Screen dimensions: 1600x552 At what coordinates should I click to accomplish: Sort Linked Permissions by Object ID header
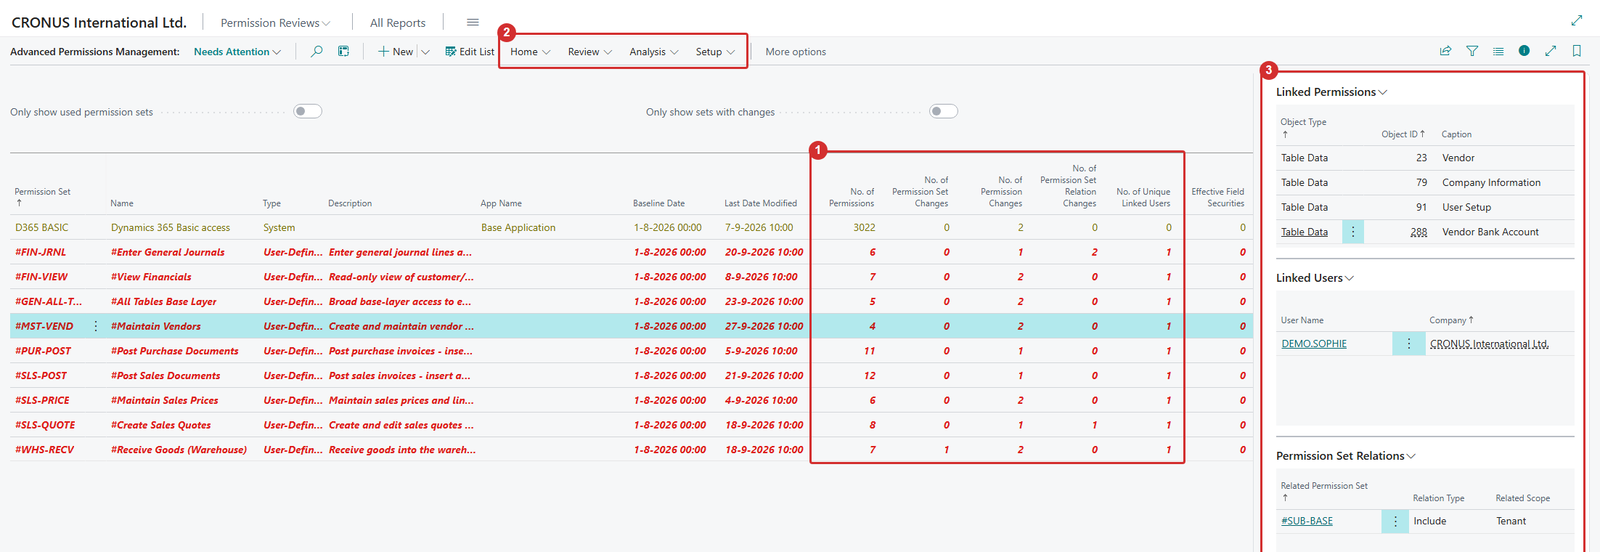[x=1403, y=134]
